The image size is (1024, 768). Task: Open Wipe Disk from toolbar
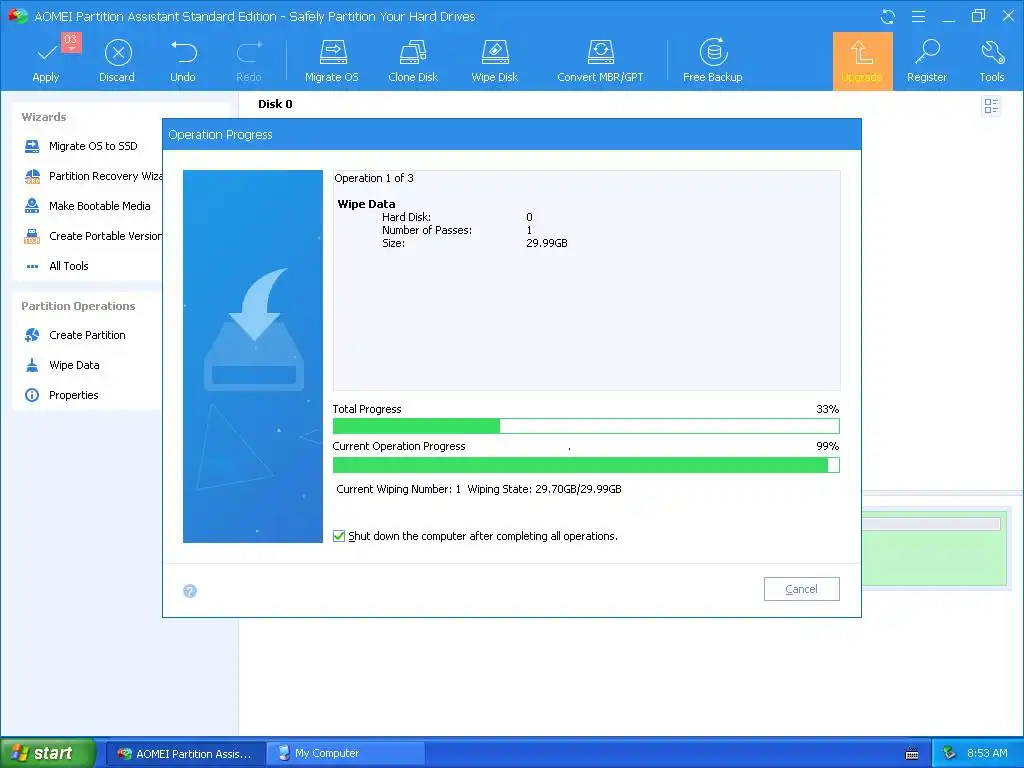[x=494, y=61]
